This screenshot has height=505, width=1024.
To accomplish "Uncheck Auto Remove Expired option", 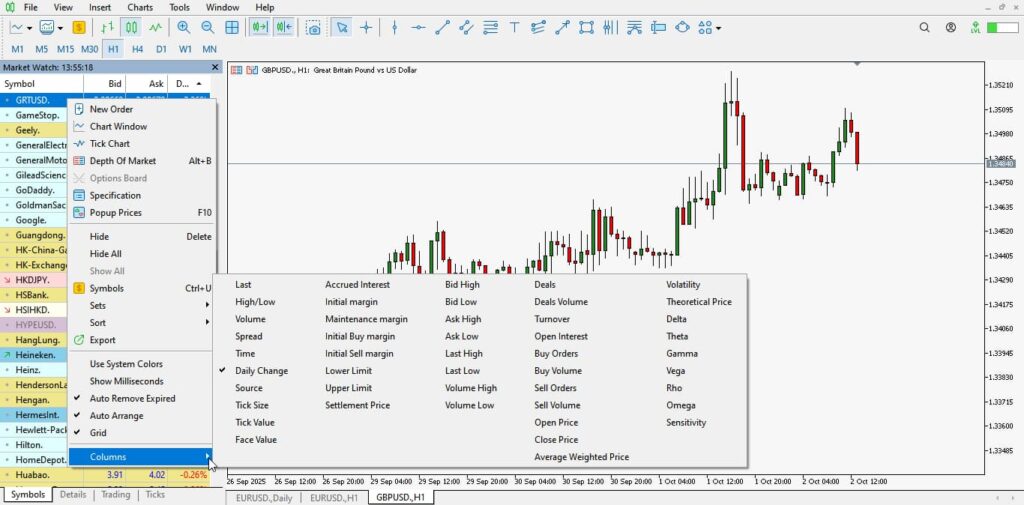I will pyautogui.click(x=132, y=398).
